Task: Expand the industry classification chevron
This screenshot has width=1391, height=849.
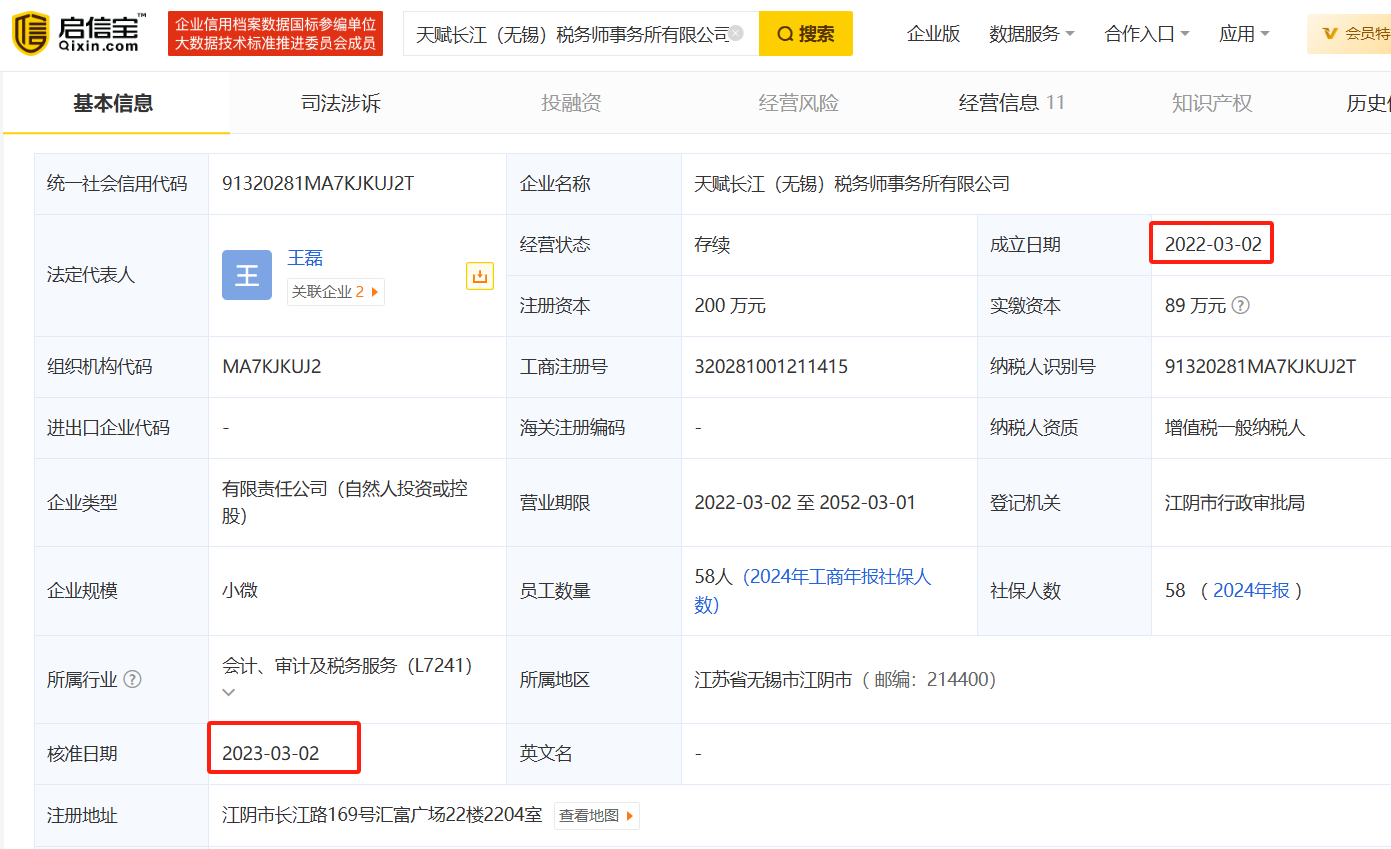Action: coord(229,692)
